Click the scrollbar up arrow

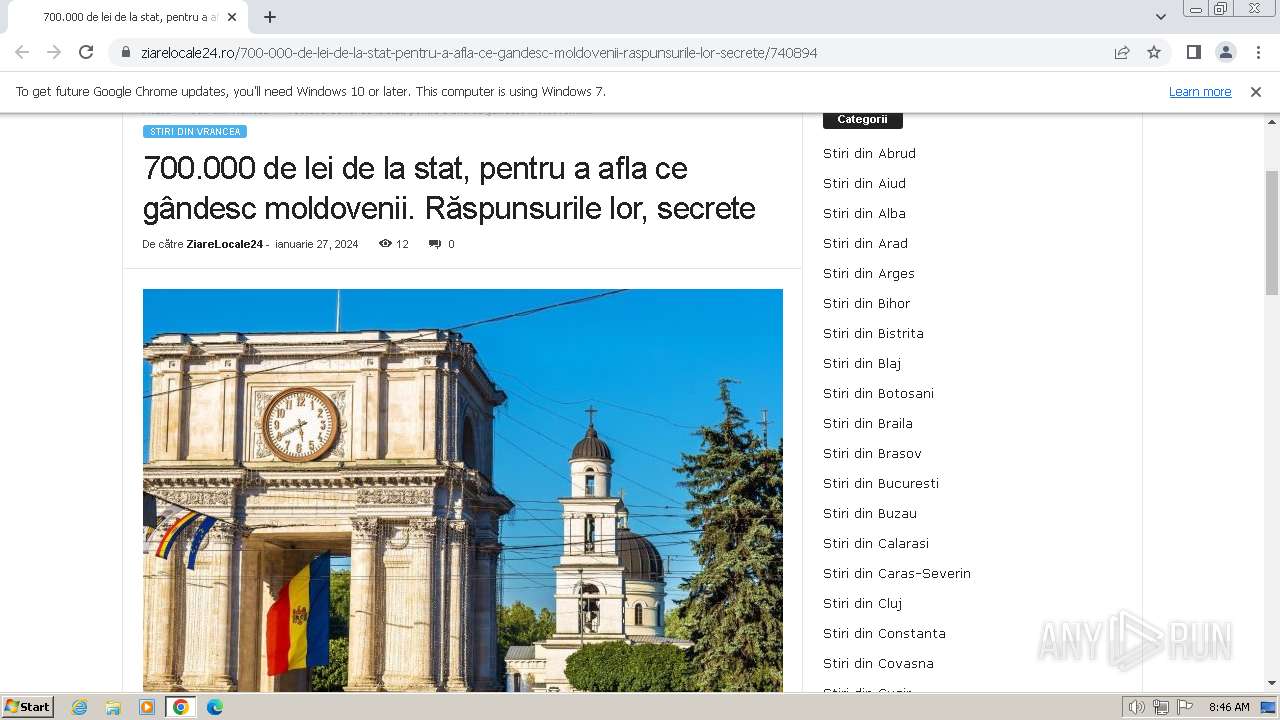pyautogui.click(x=1271, y=120)
